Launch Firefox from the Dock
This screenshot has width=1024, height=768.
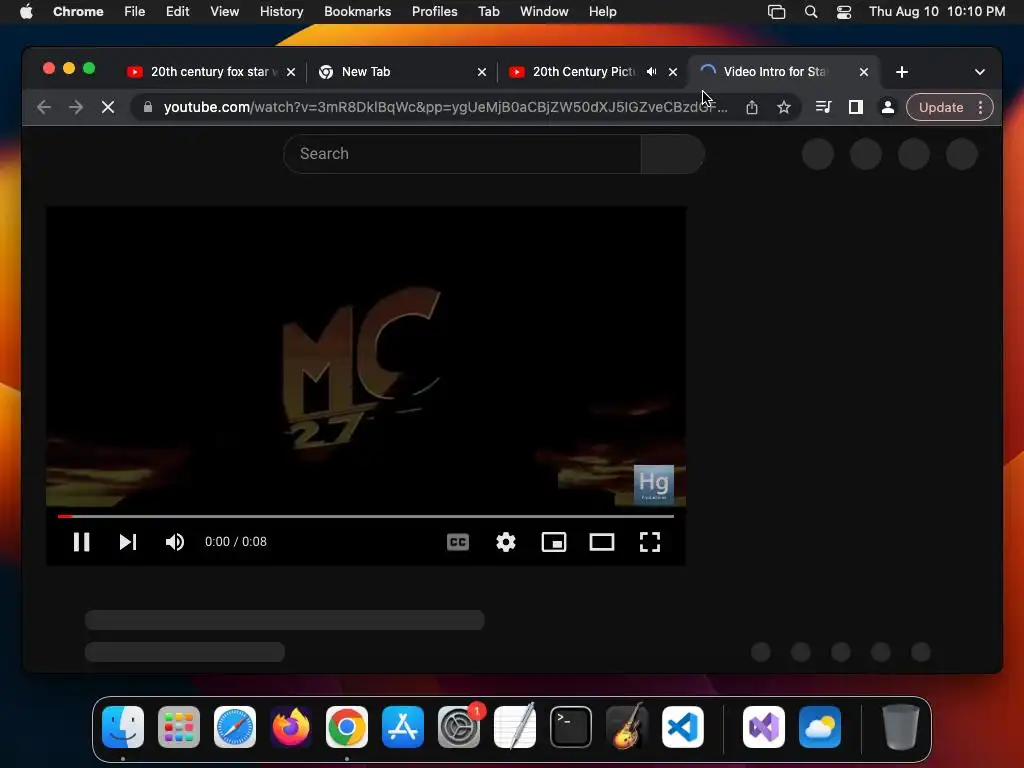coord(291,727)
